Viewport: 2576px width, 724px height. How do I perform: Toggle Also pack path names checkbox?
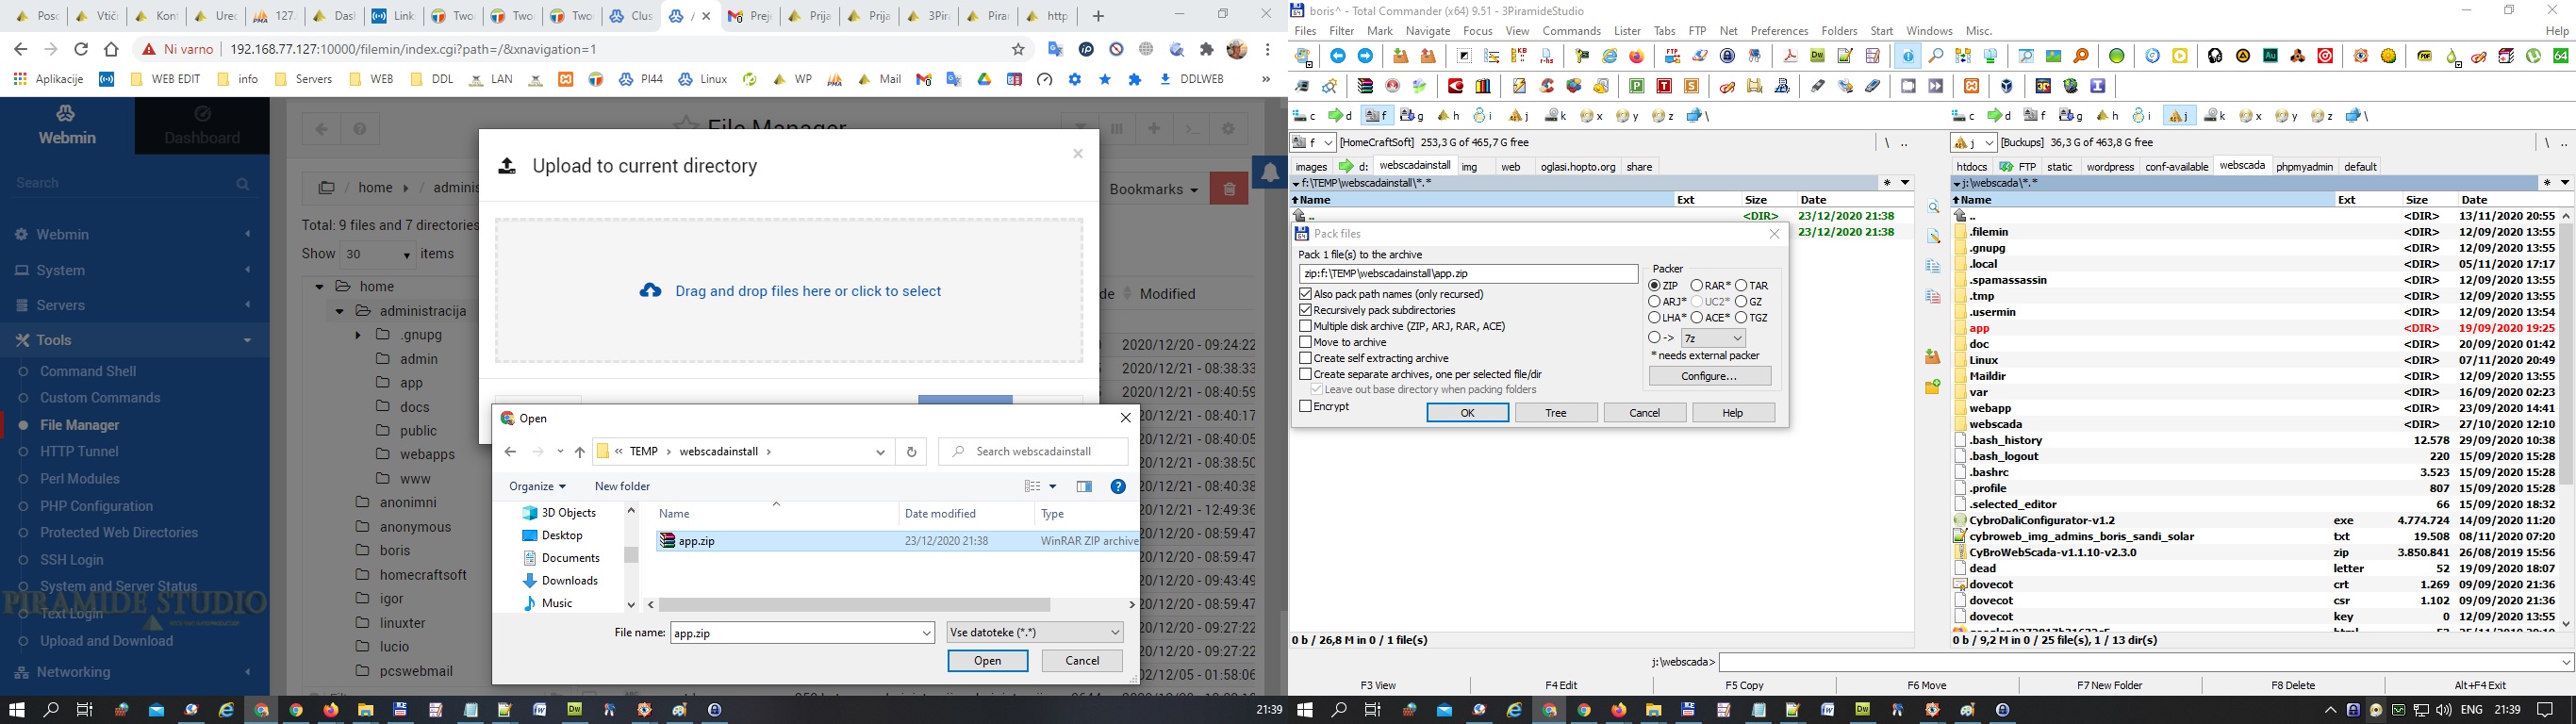click(1305, 294)
